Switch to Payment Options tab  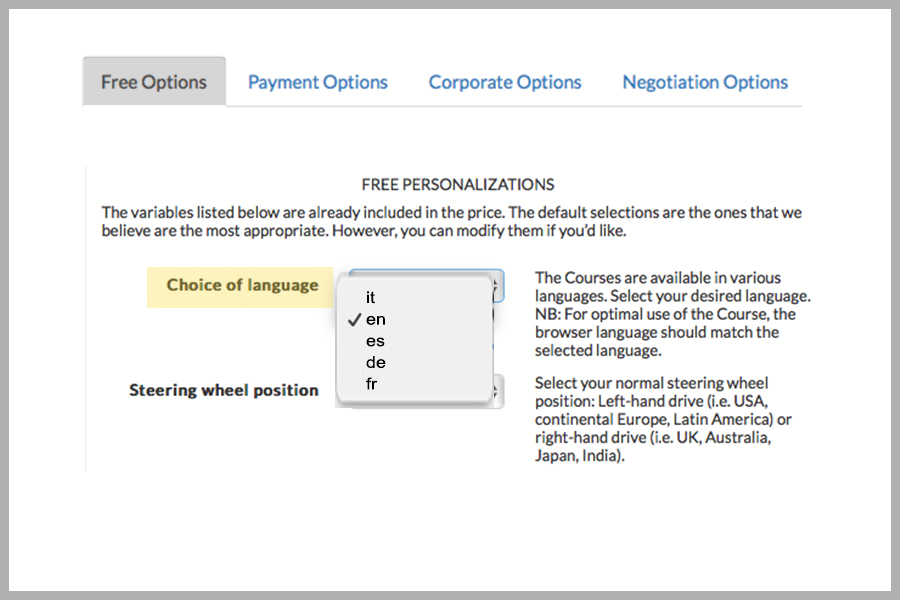tap(317, 82)
